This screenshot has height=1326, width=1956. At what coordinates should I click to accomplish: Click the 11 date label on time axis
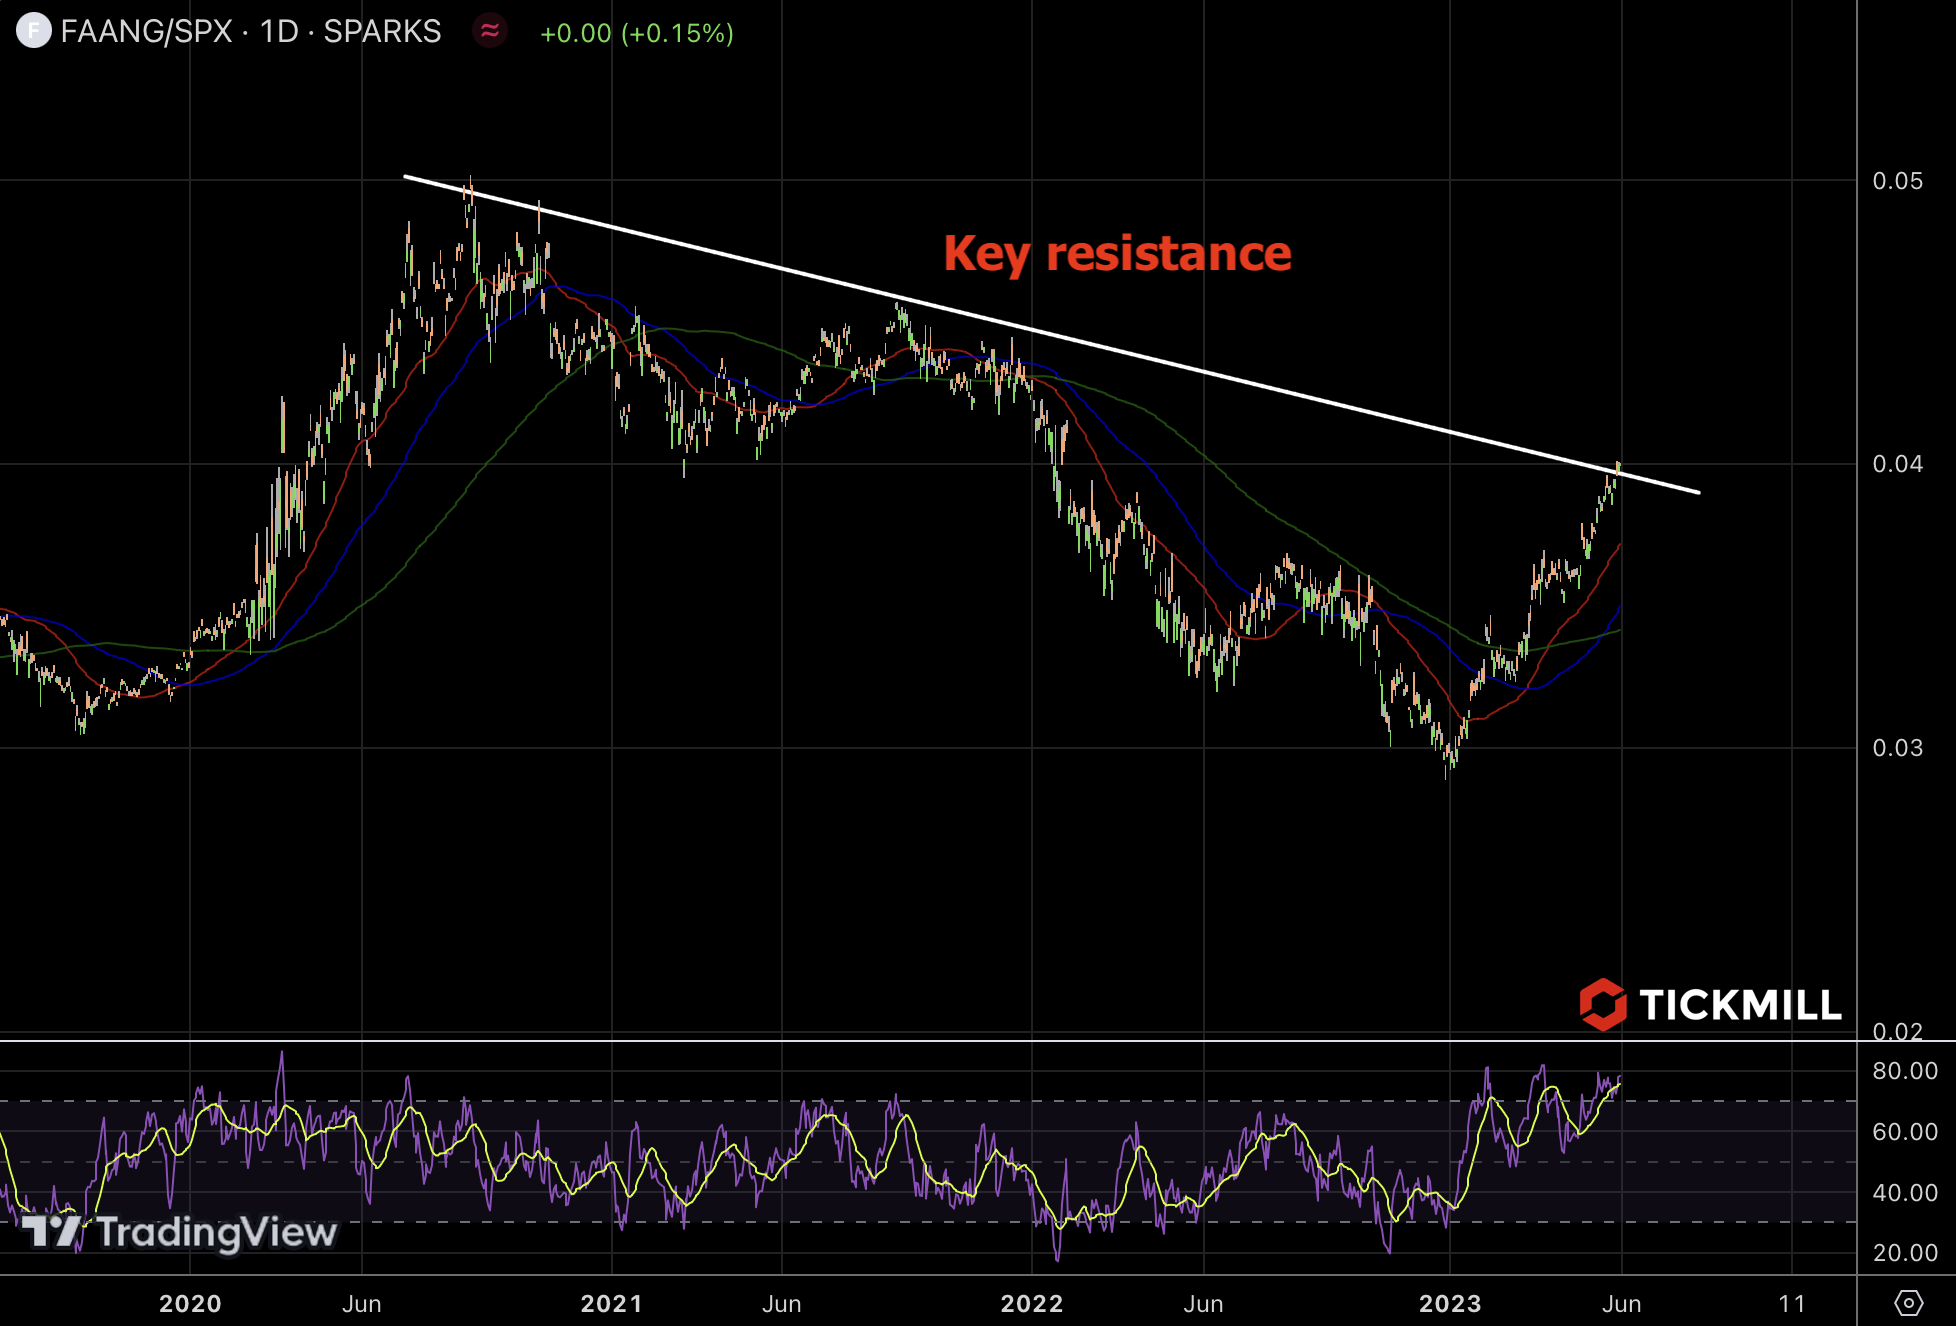point(1791,1304)
